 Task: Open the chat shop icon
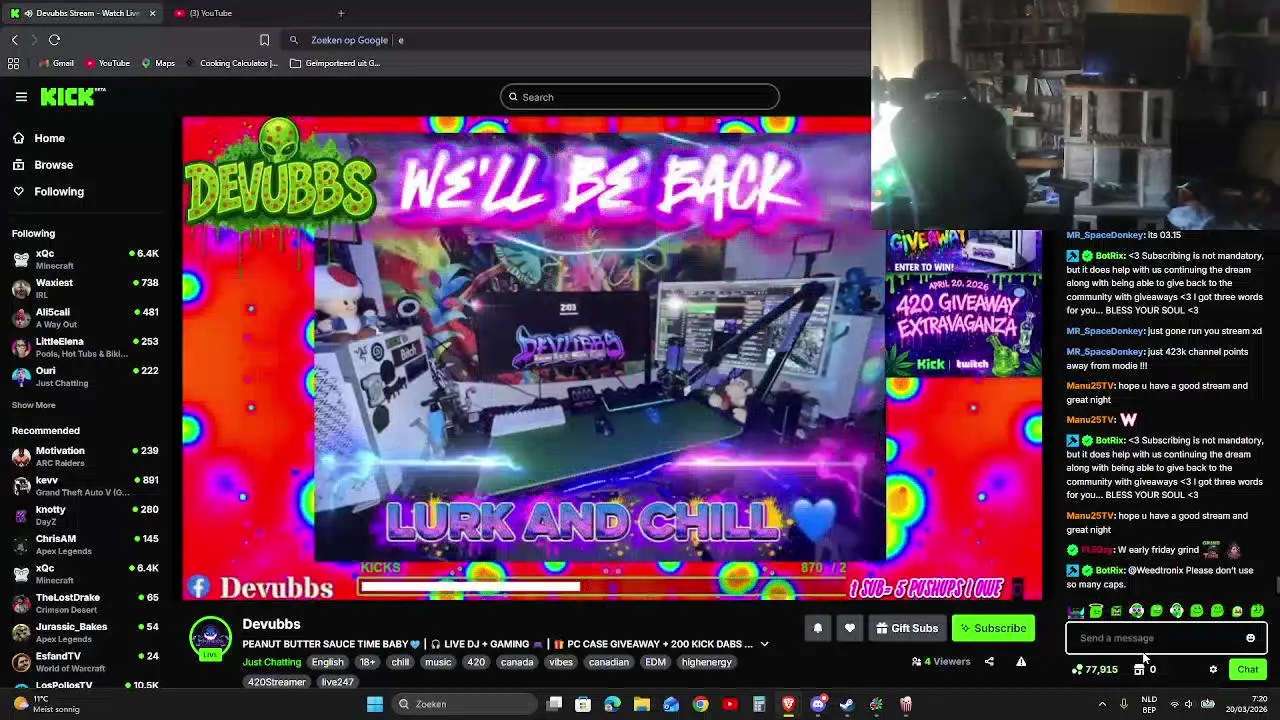[1139, 669]
